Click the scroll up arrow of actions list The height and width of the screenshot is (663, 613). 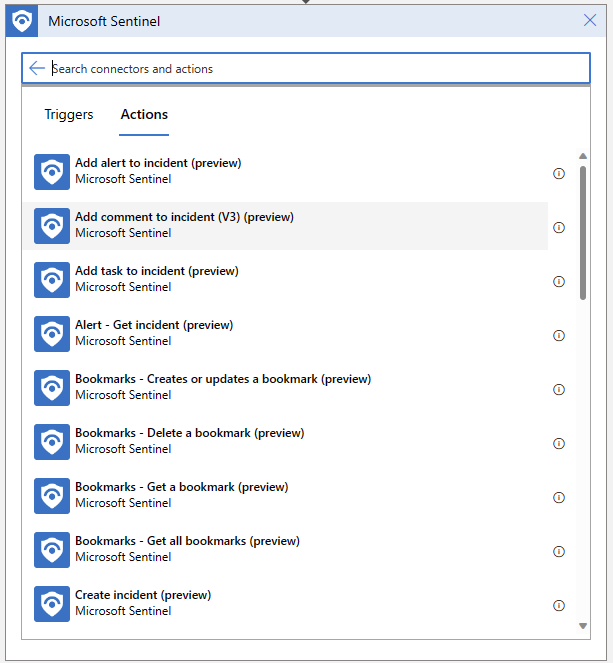[583, 156]
